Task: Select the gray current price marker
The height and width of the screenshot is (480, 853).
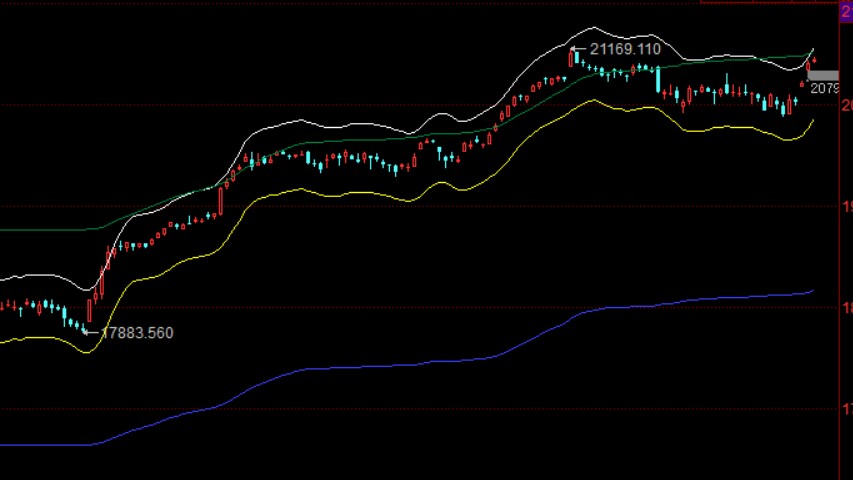Action: pos(822,75)
